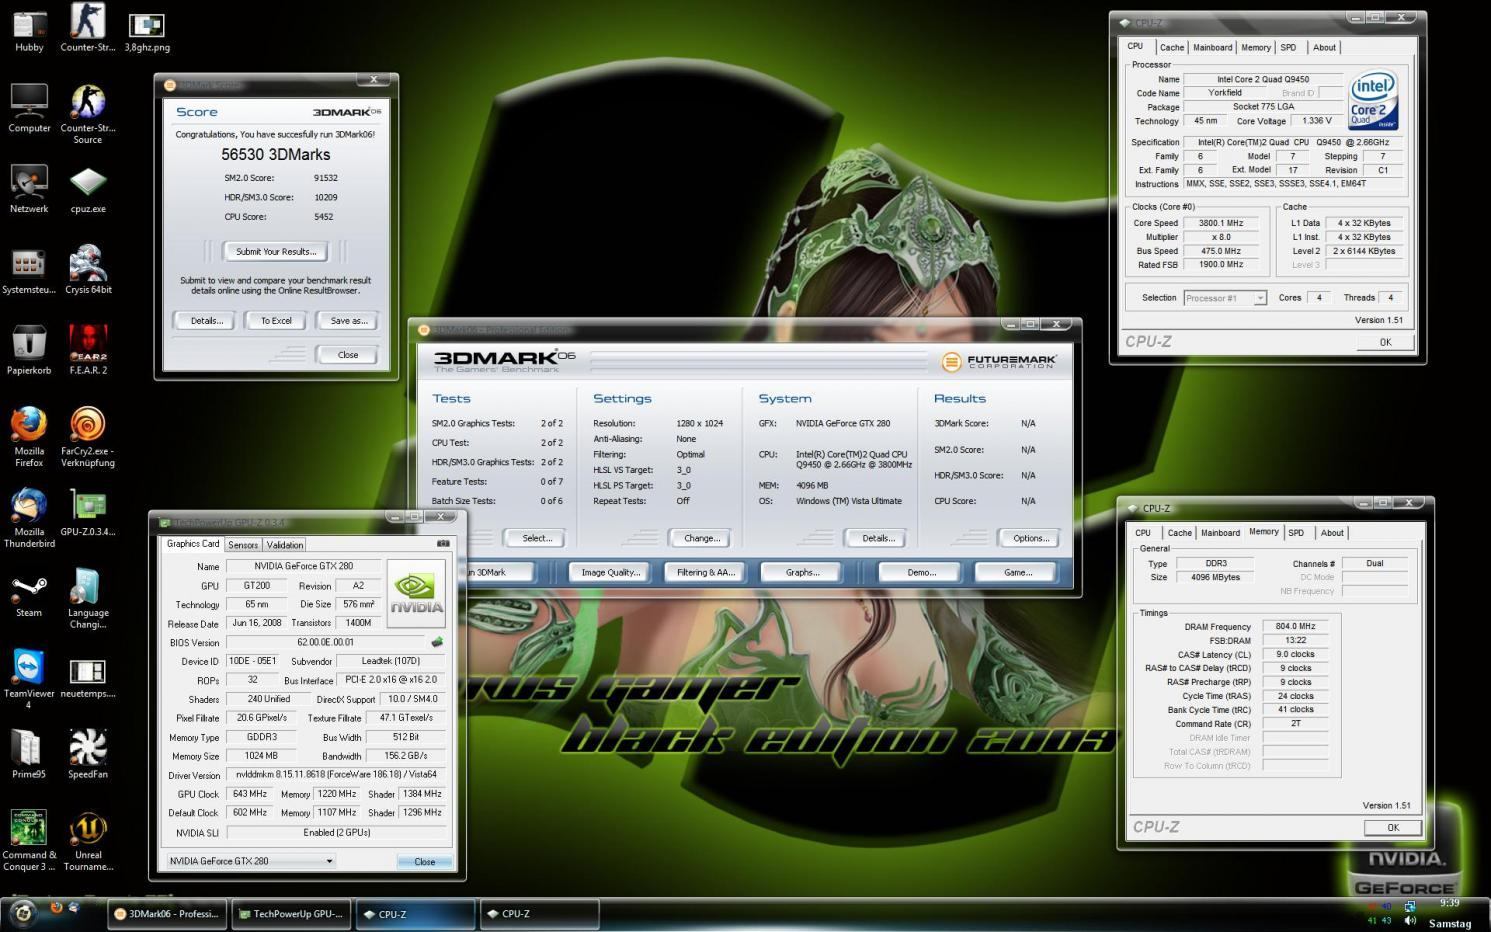This screenshot has height=932, width=1491.
Task: Open Filtering & AA settings
Action: tap(706, 572)
